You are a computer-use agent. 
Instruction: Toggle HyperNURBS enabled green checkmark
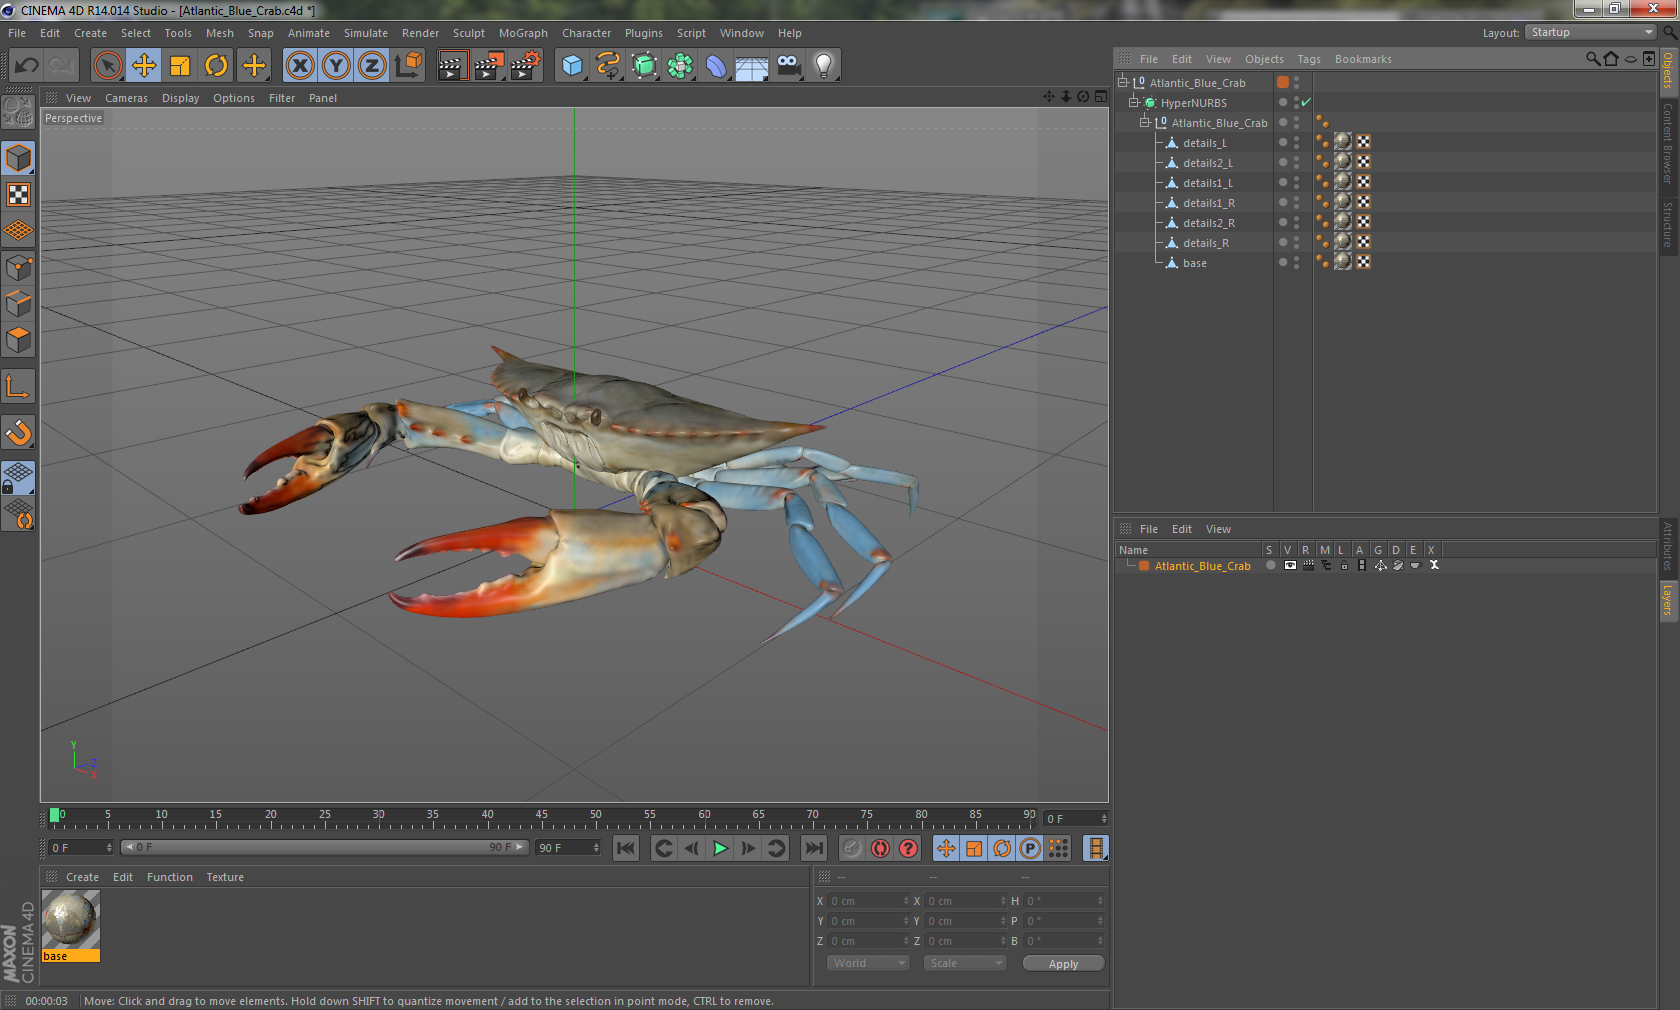tap(1306, 102)
